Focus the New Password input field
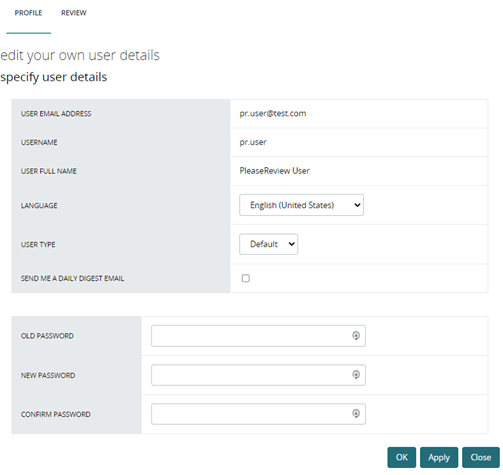503x475 pixels. (258, 375)
